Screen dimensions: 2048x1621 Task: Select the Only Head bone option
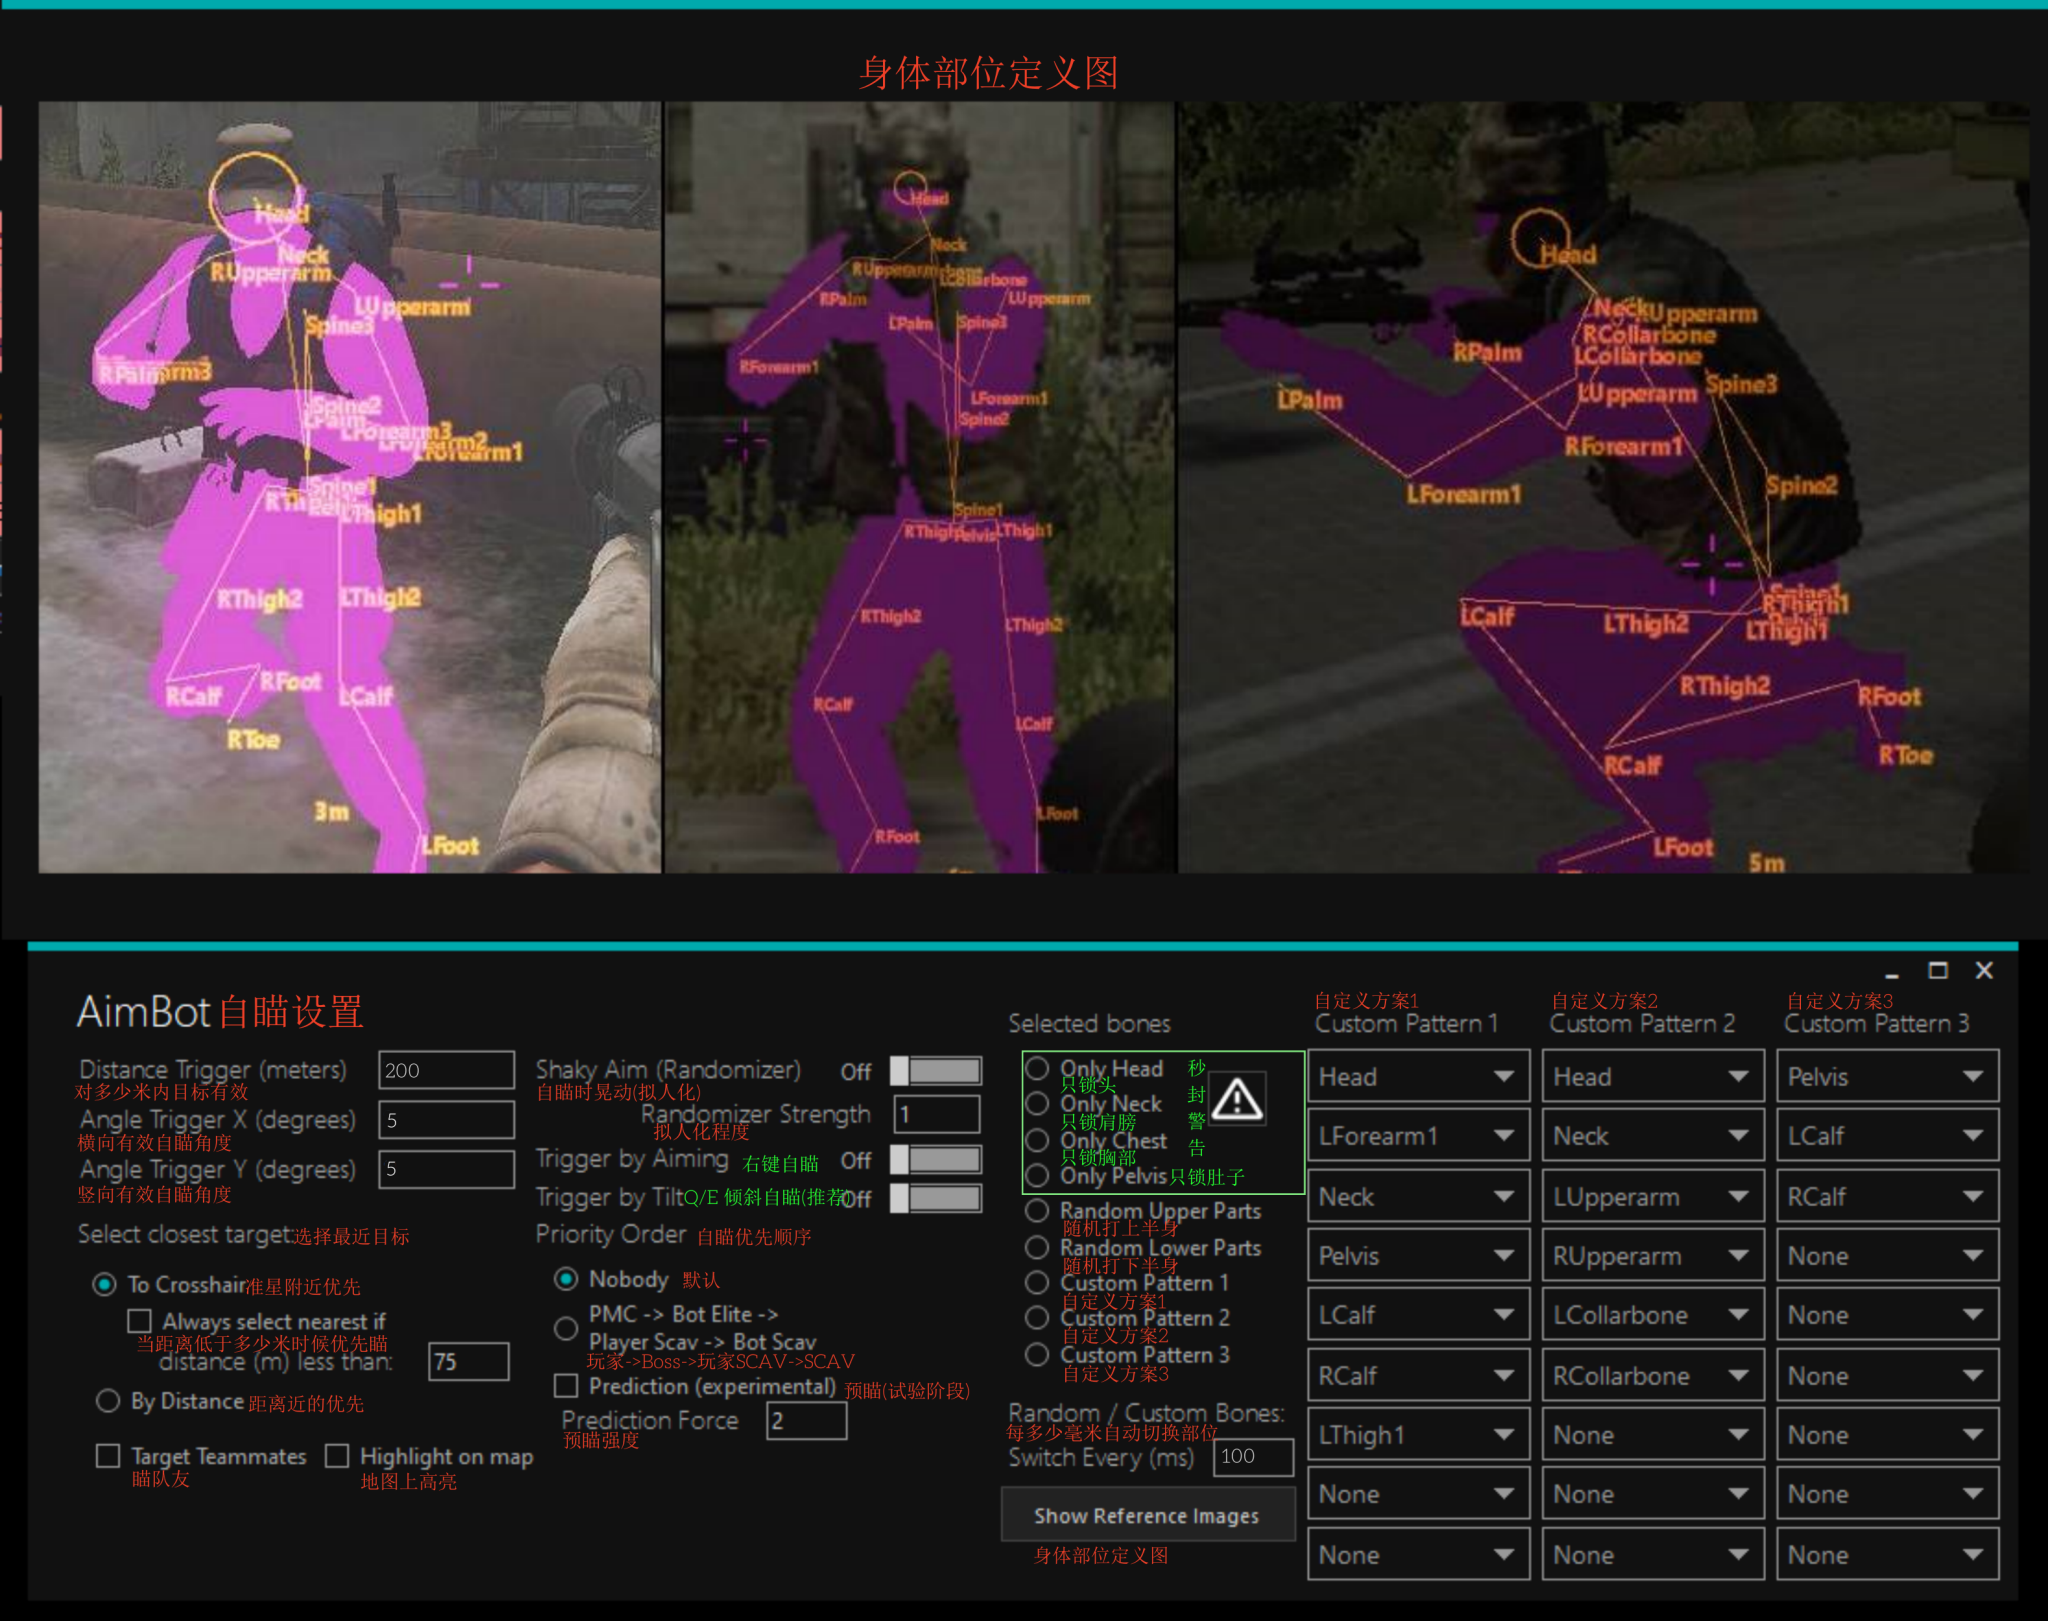(1037, 1068)
